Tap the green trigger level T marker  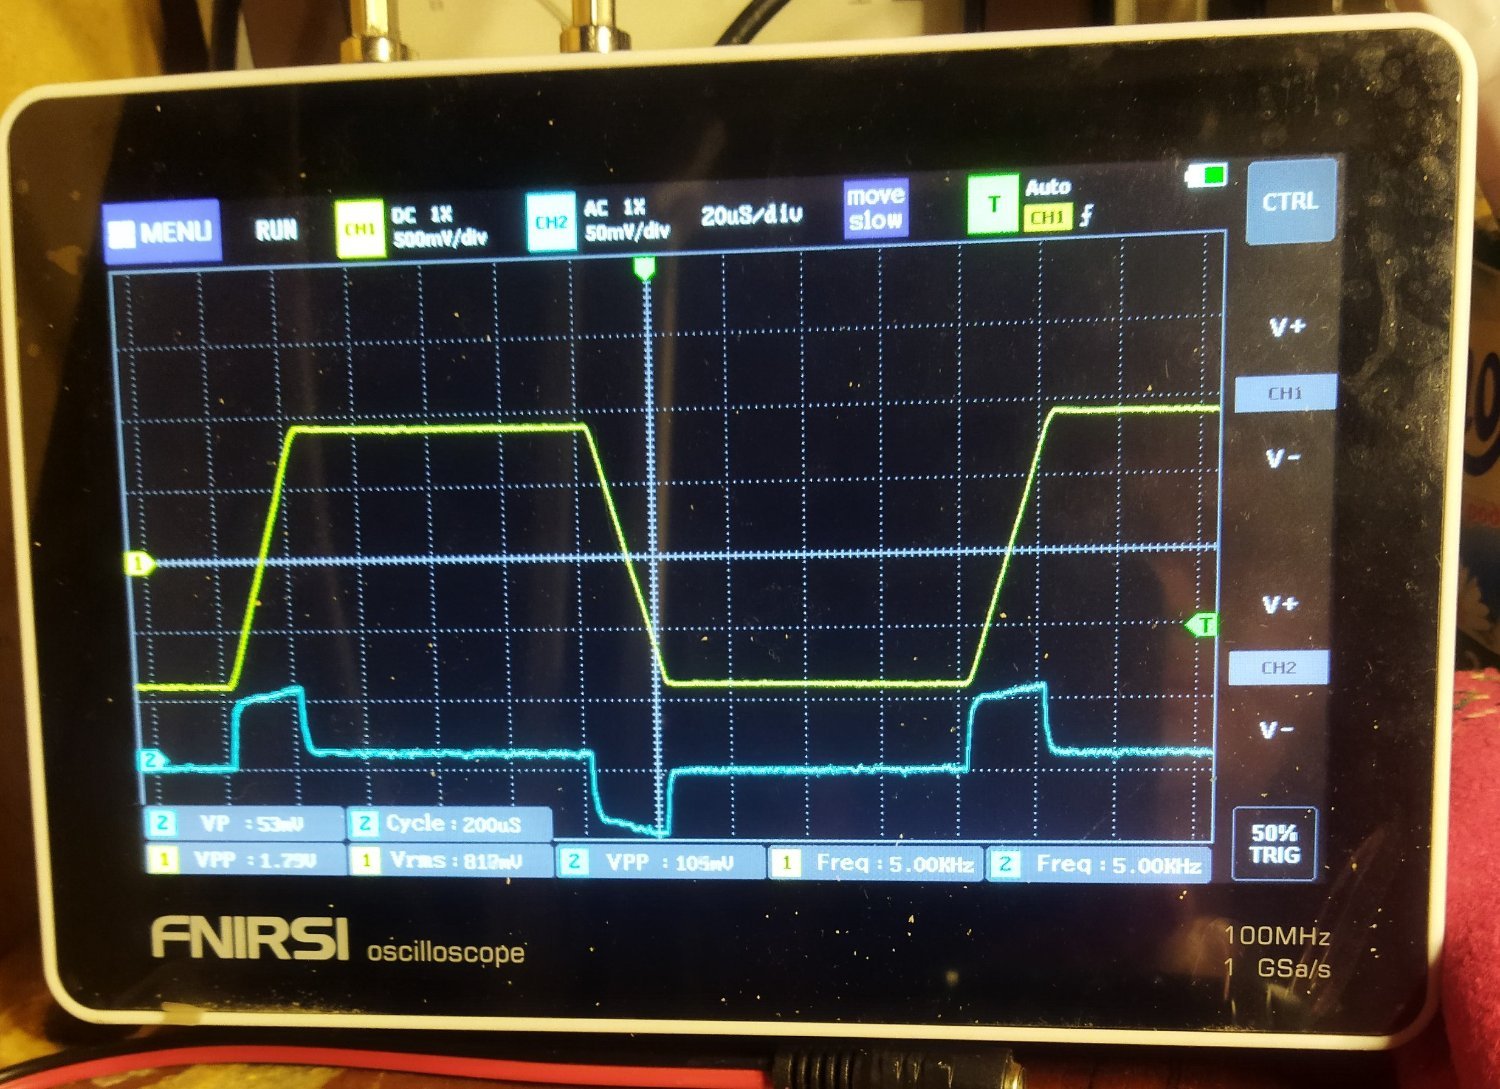pos(1201,626)
